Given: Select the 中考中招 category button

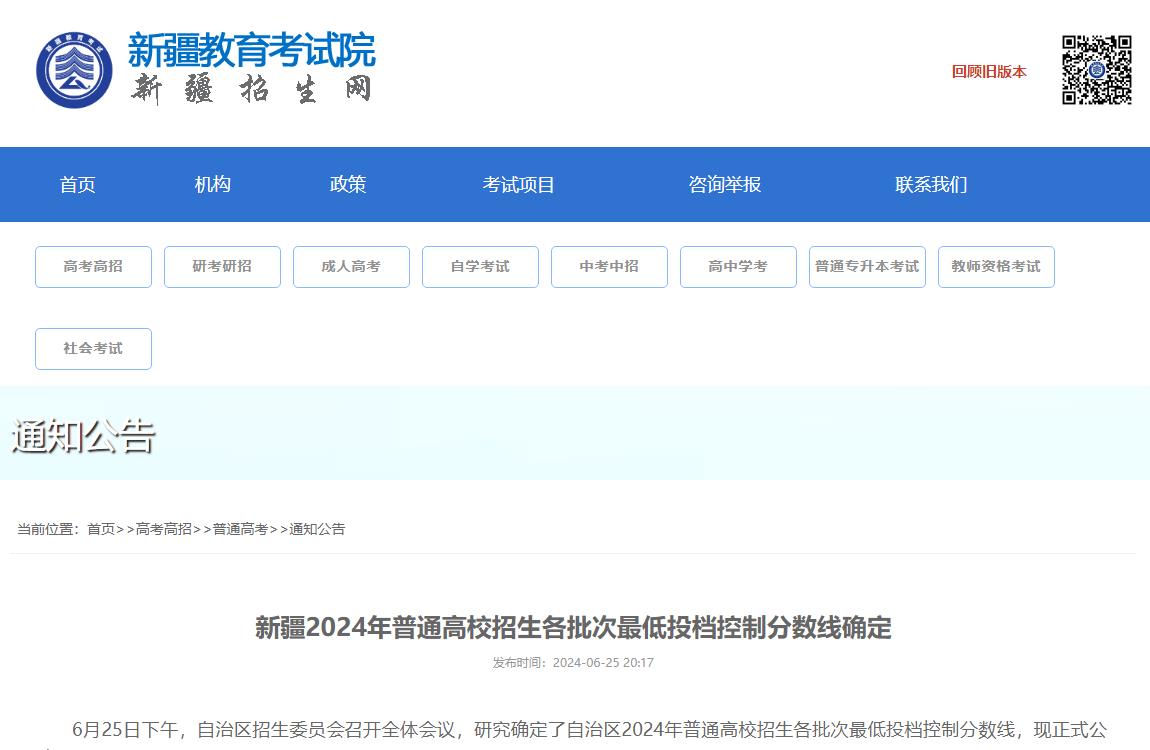Looking at the screenshot, I should click(x=609, y=266).
